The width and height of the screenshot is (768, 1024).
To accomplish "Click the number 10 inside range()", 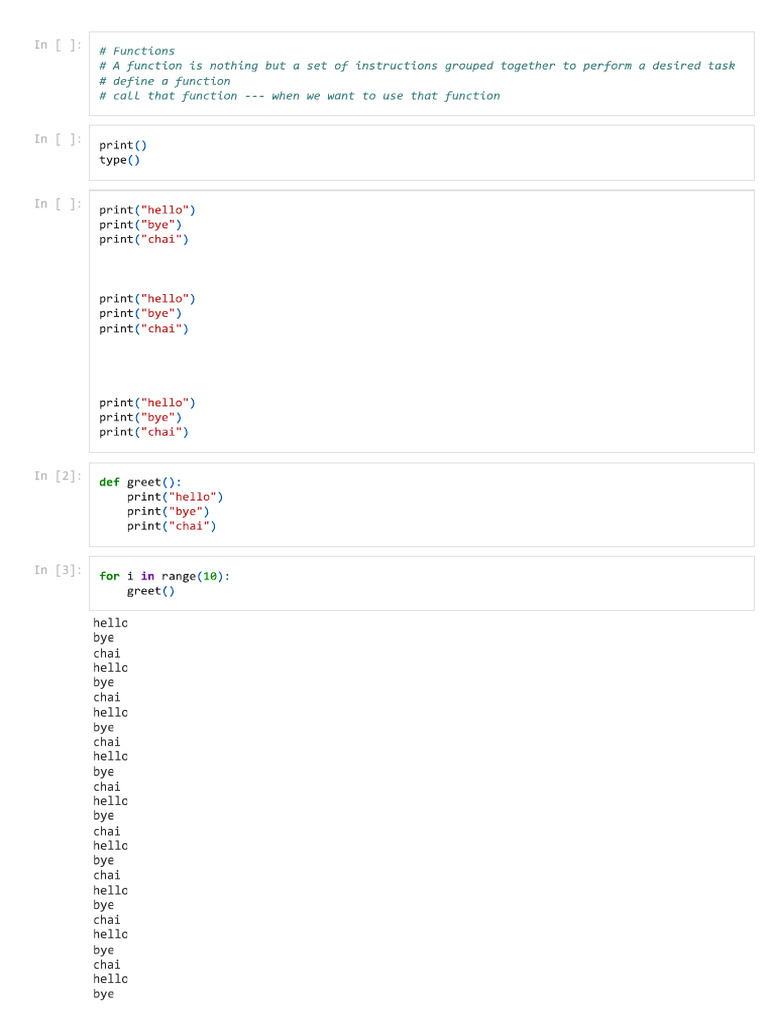I will click(x=210, y=576).
